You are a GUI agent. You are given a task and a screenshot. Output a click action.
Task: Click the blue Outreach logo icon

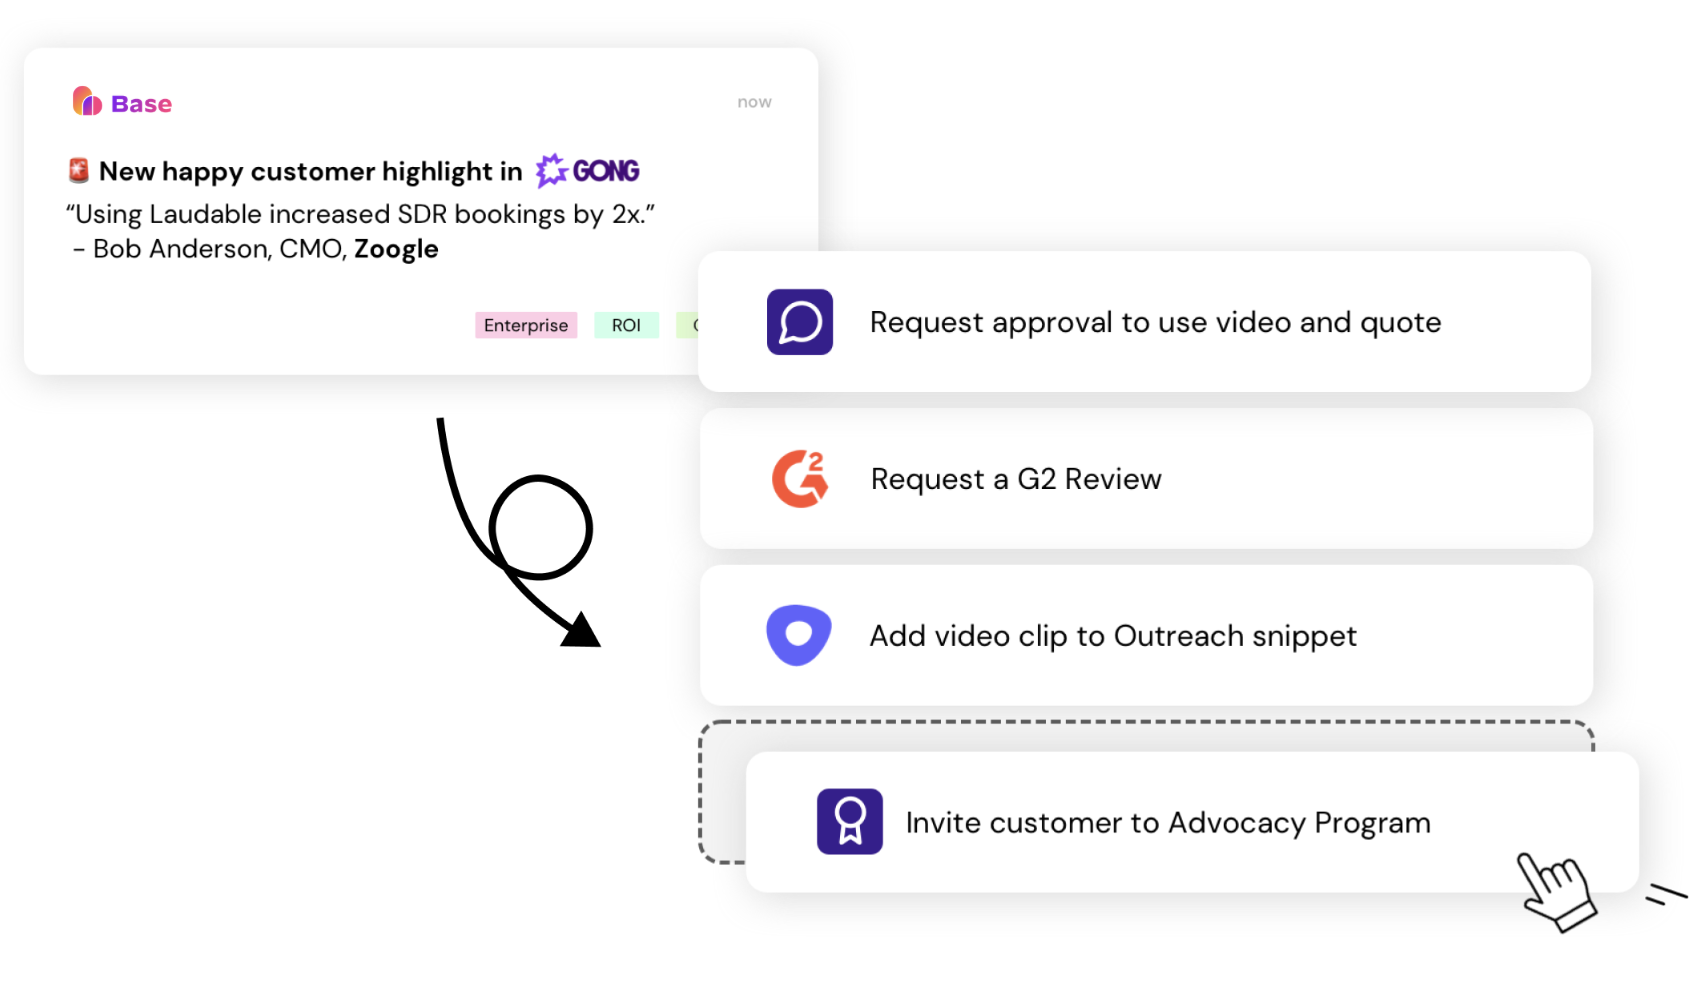coord(798,635)
